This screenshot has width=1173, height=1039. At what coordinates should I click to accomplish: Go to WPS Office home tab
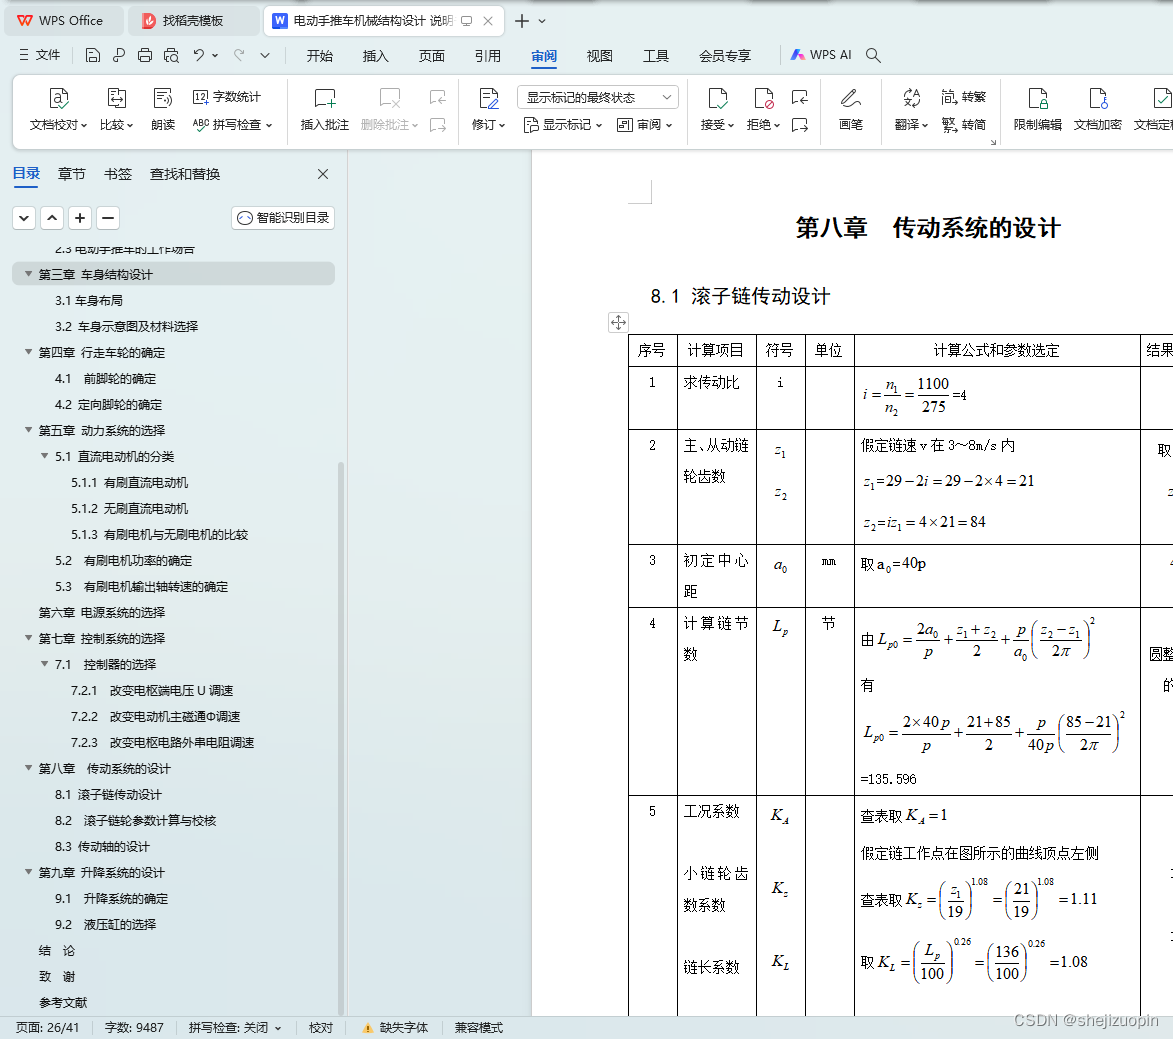click(x=63, y=21)
